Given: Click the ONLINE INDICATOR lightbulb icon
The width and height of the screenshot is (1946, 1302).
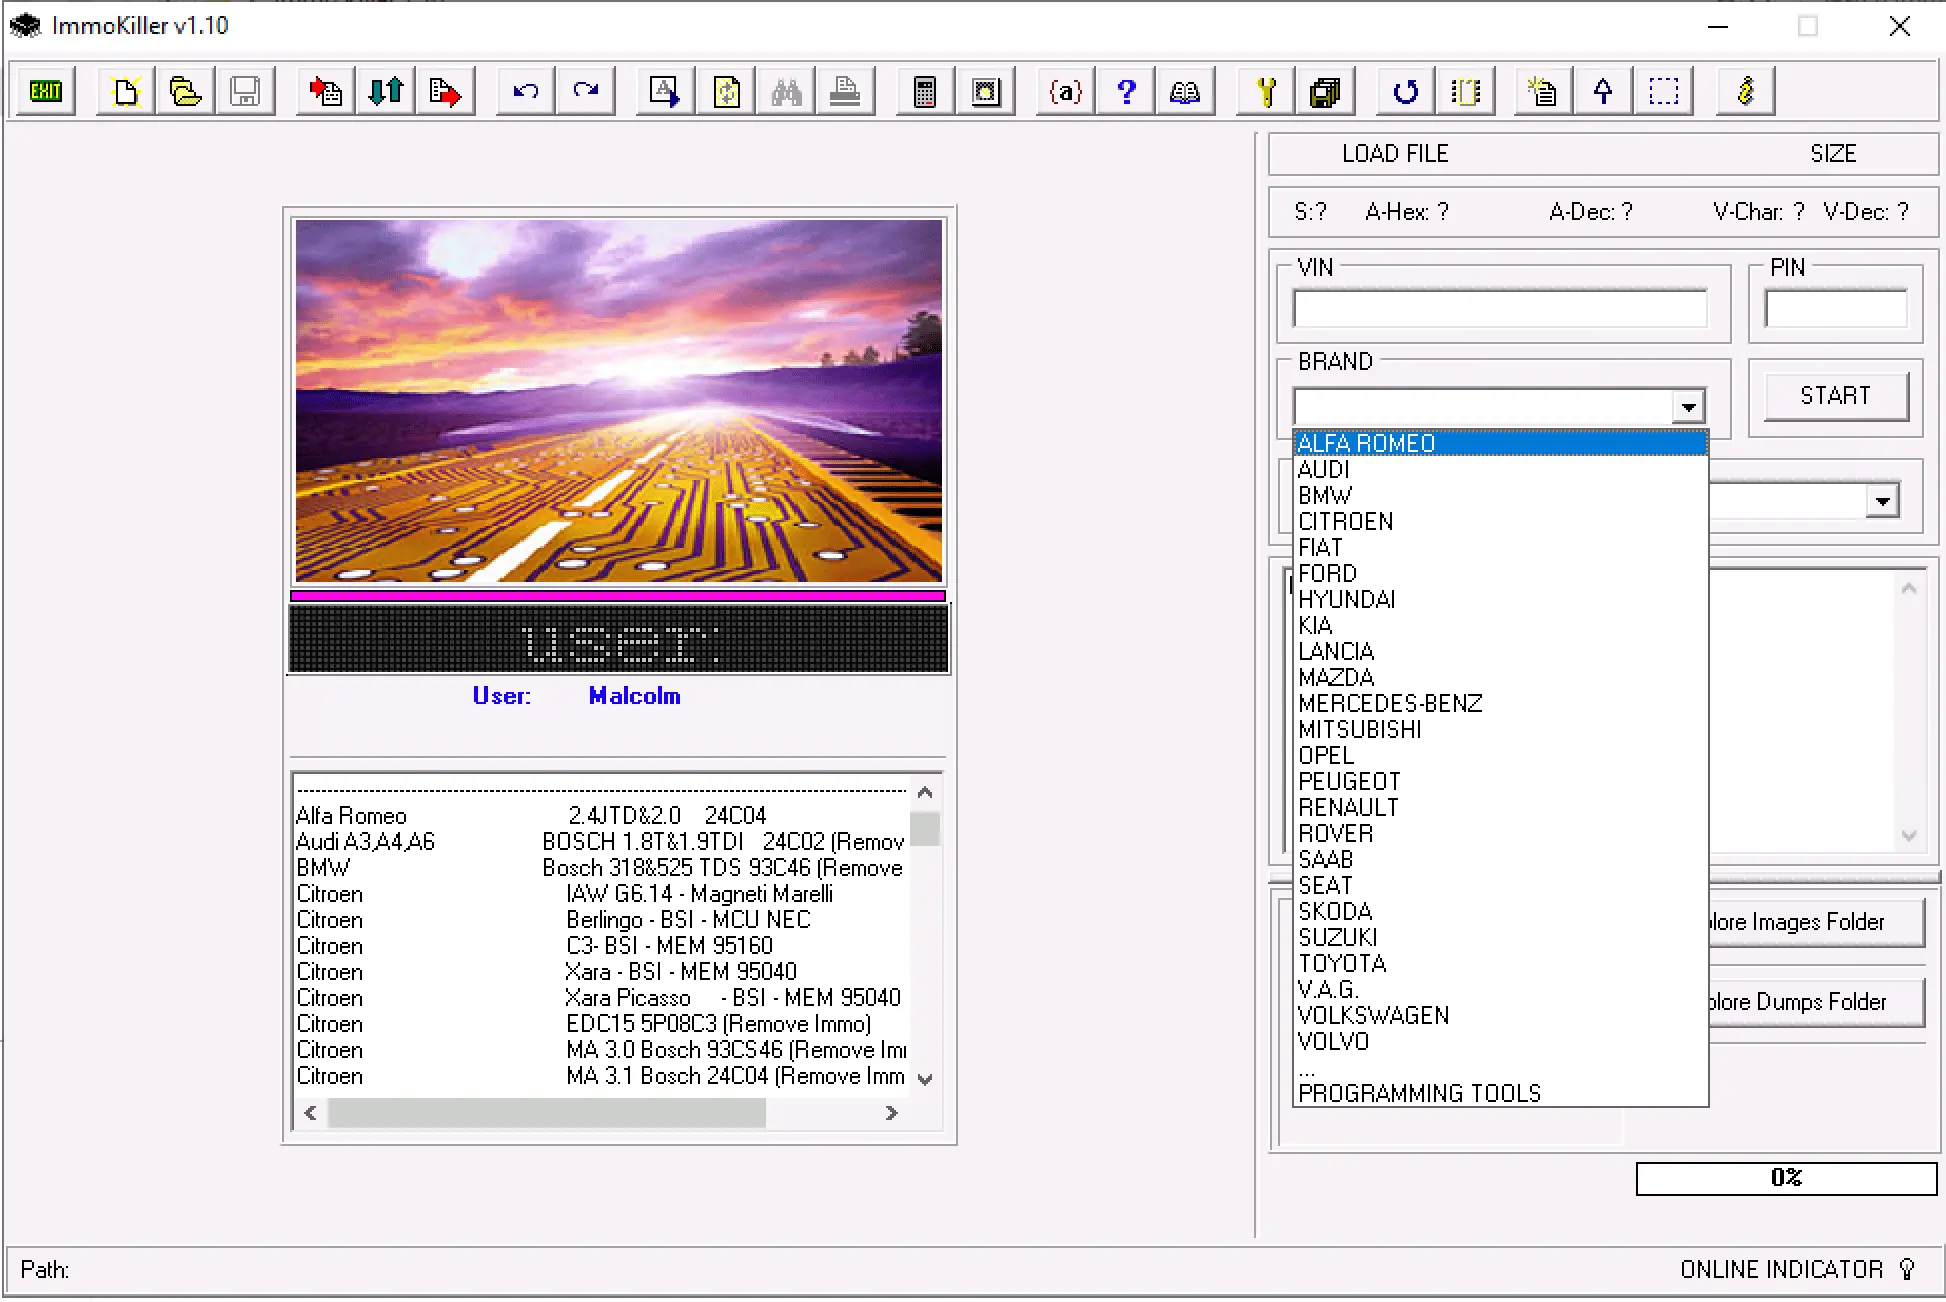Looking at the screenshot, I should pos(1907,1269).
